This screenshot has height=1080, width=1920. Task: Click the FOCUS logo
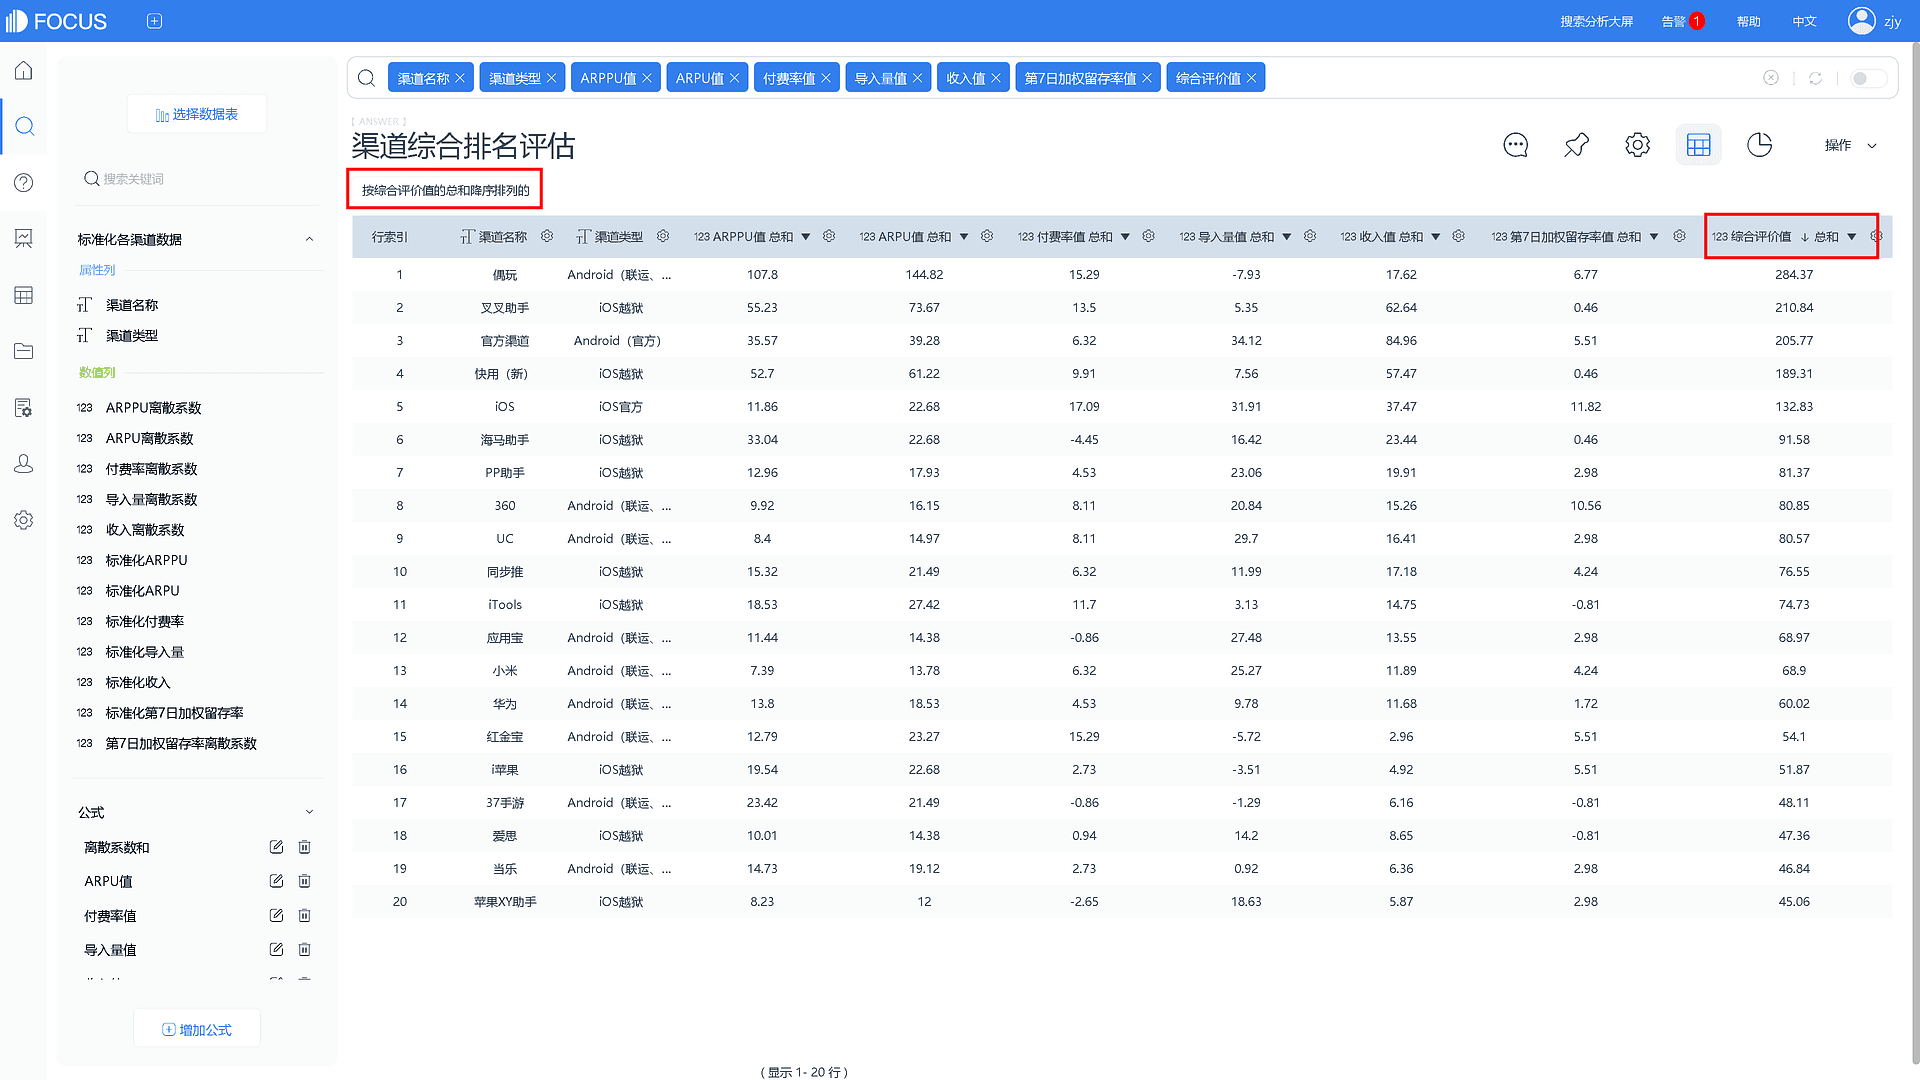click(x=56, y=21)
